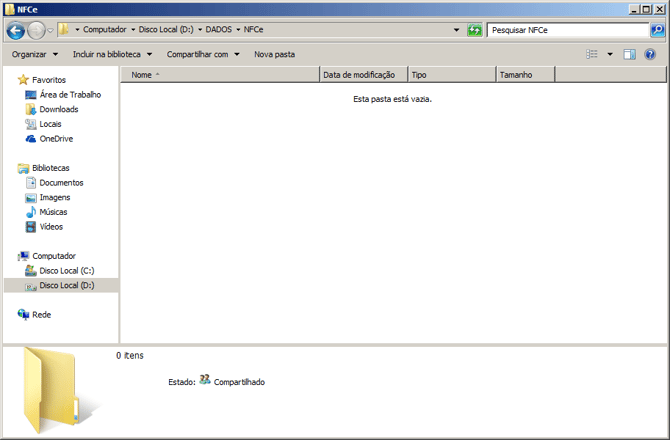
Task: Click the Back navigation arrow button
Action: tap(16, 30)
